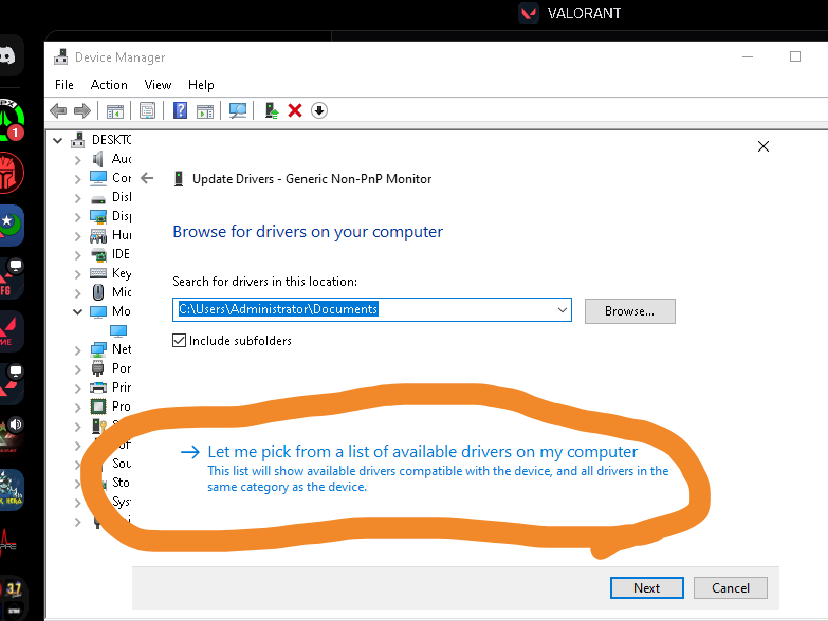Image resolution: width=828 pixels, height=621 pixels.
Task: Select the Audio inputs speaker icon
Action: [98, 159]
